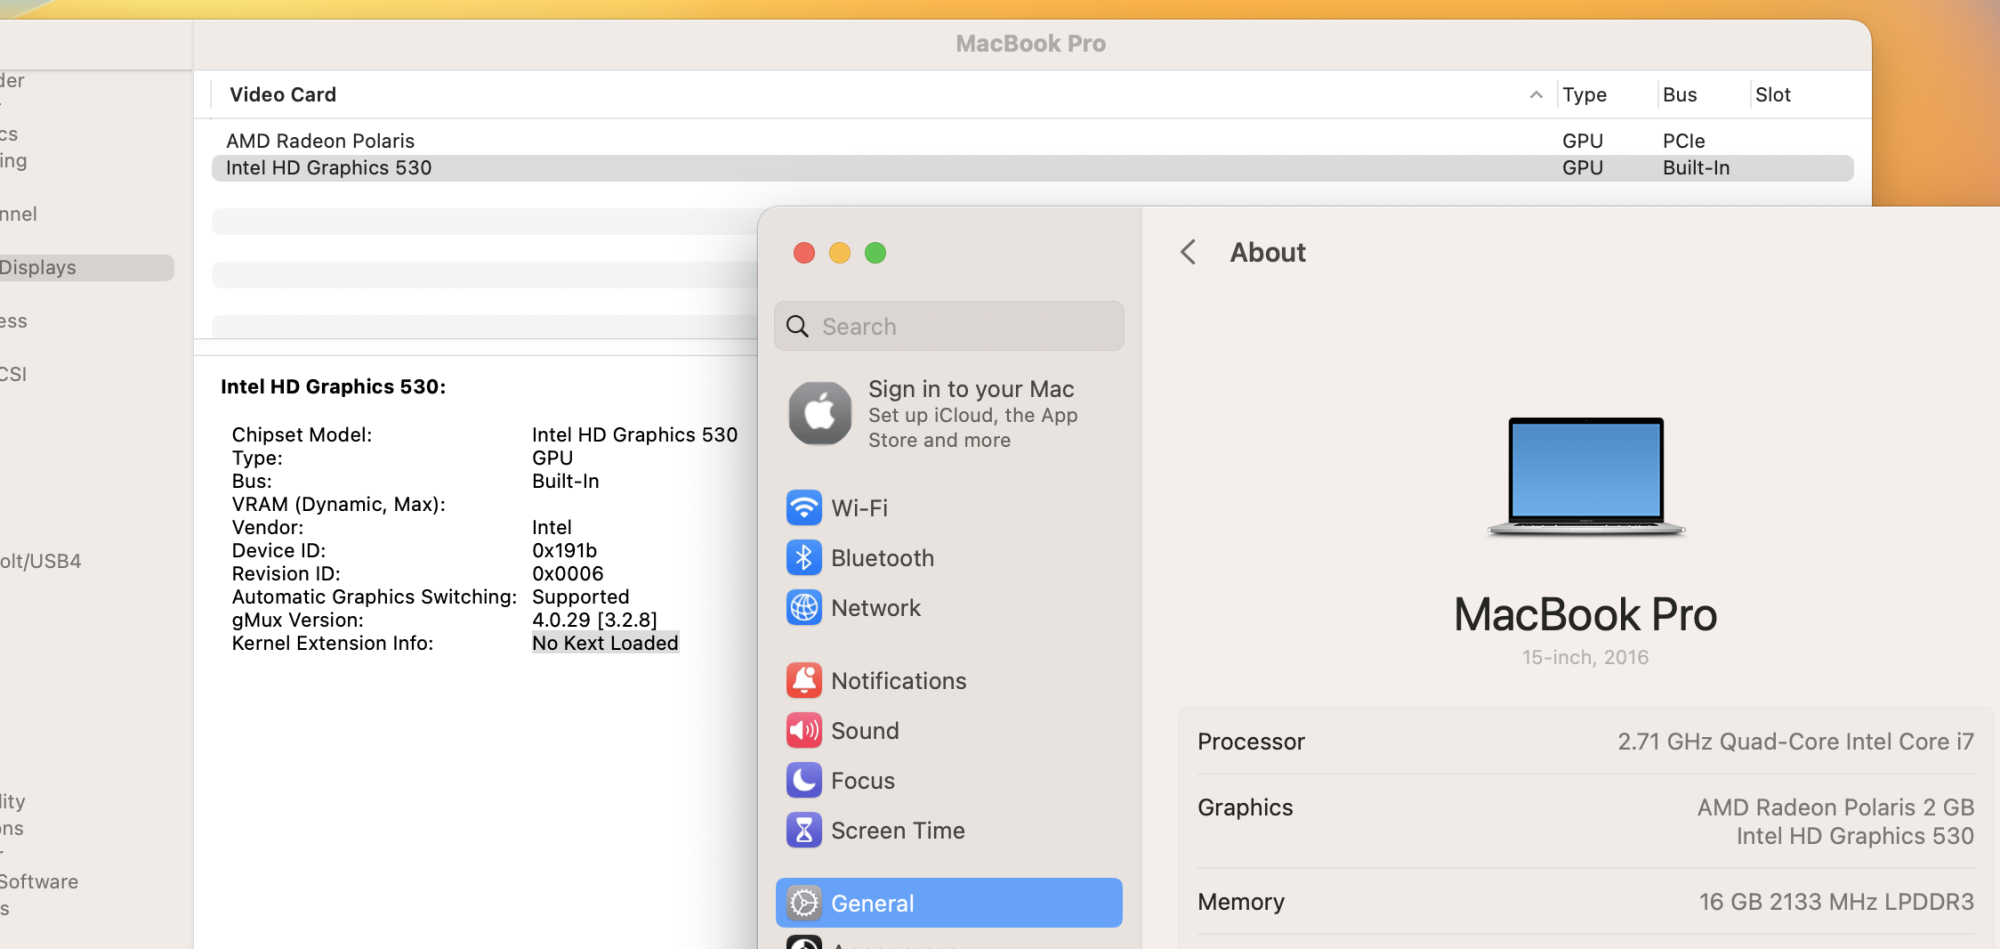Screen dimensions: 2000x949
Task: Click Sign in to your Mac
Action: point(971,389)
